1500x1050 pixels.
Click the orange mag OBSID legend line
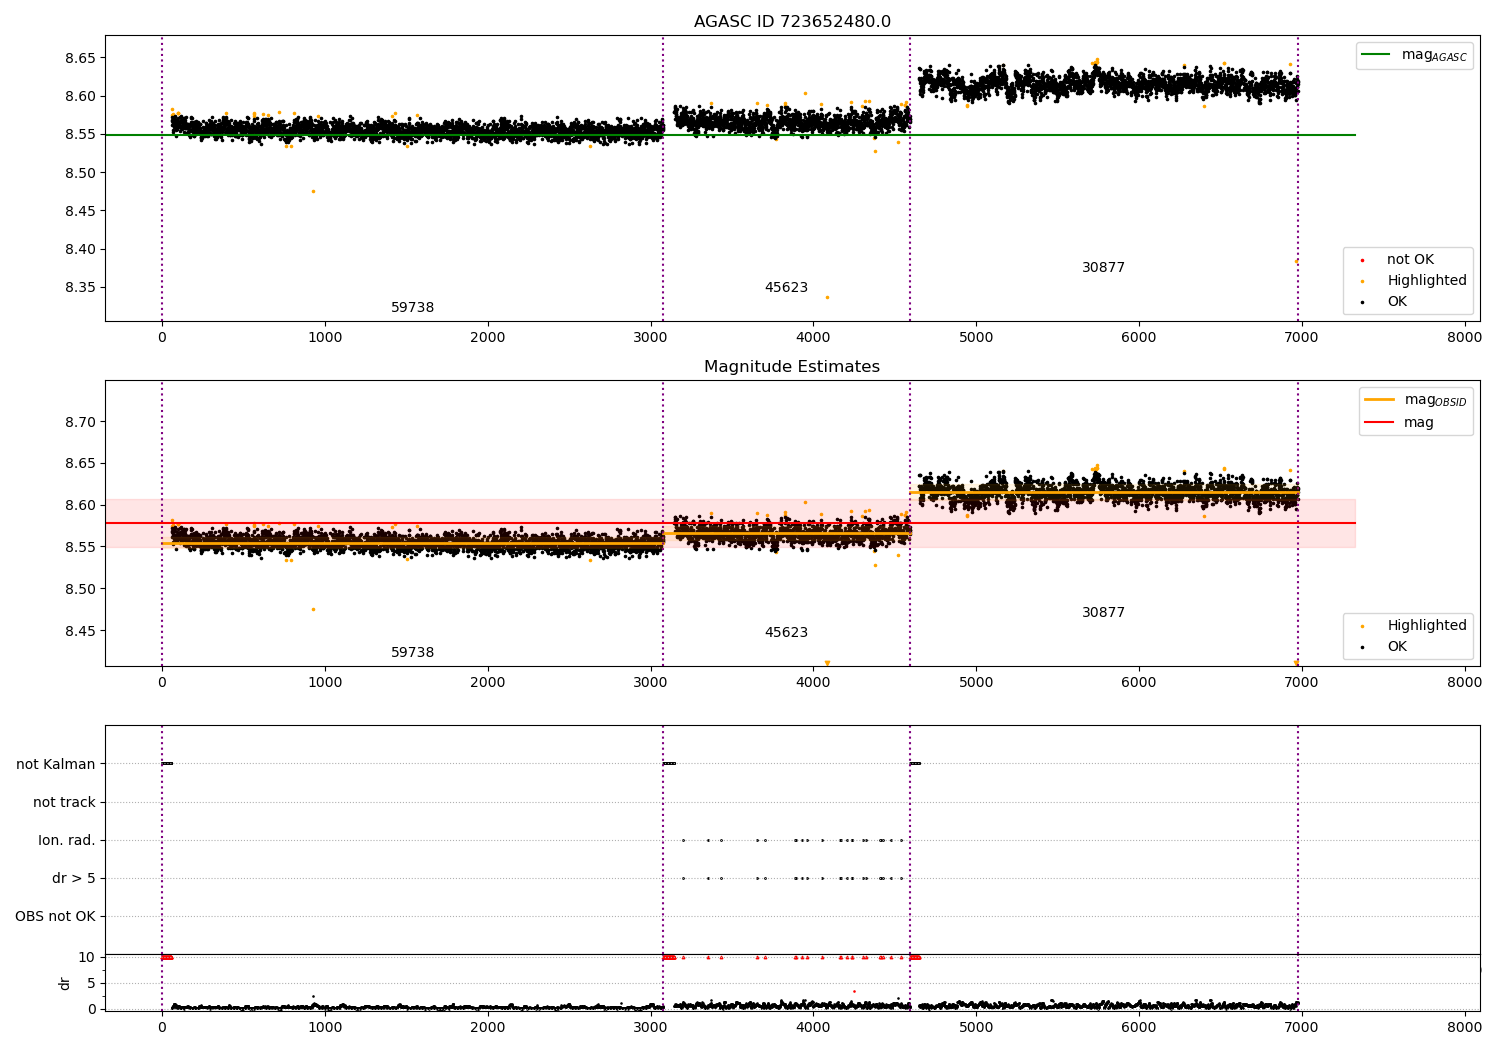click(1379, 400)
